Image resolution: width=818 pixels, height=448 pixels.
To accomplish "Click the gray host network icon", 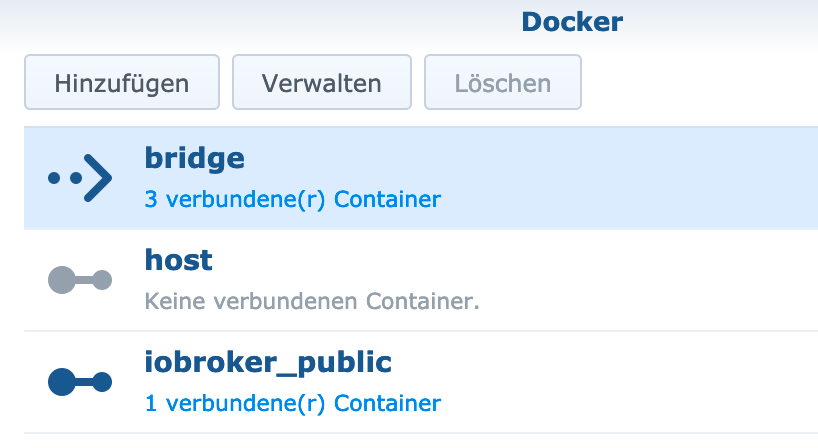I will pos(80,280).
